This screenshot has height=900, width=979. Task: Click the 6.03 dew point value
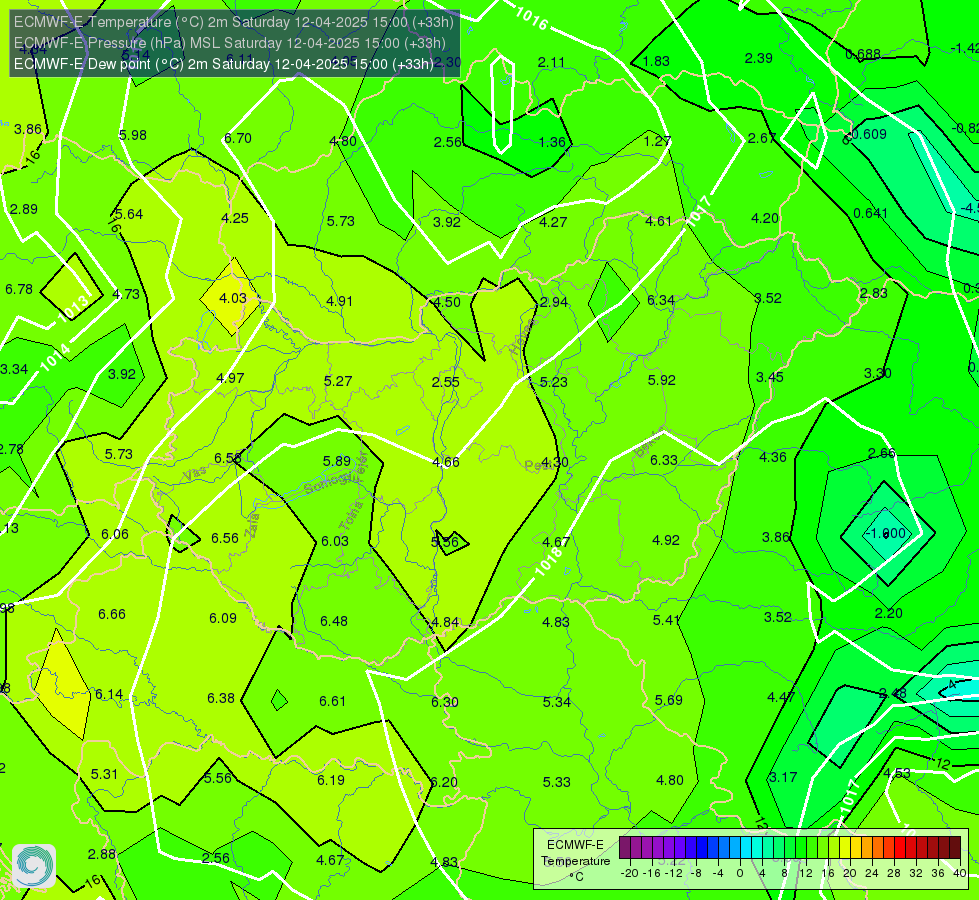pos(335,541)
